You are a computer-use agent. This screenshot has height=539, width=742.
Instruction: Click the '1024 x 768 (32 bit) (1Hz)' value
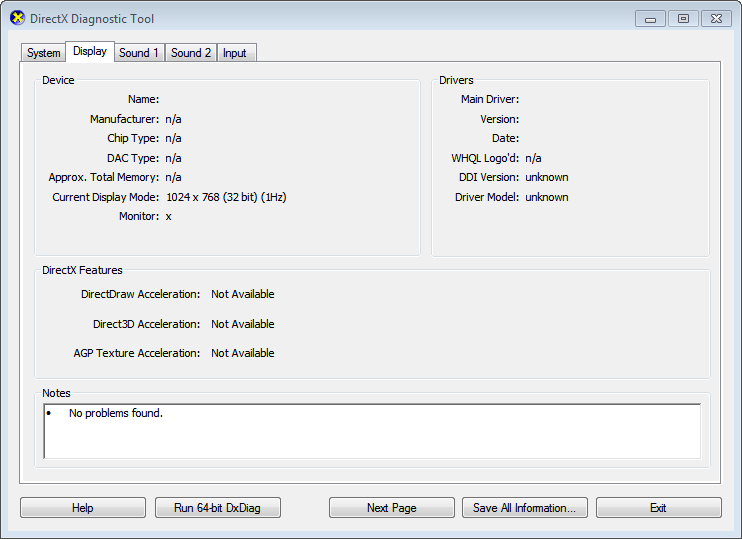click(x=226, y=197)
